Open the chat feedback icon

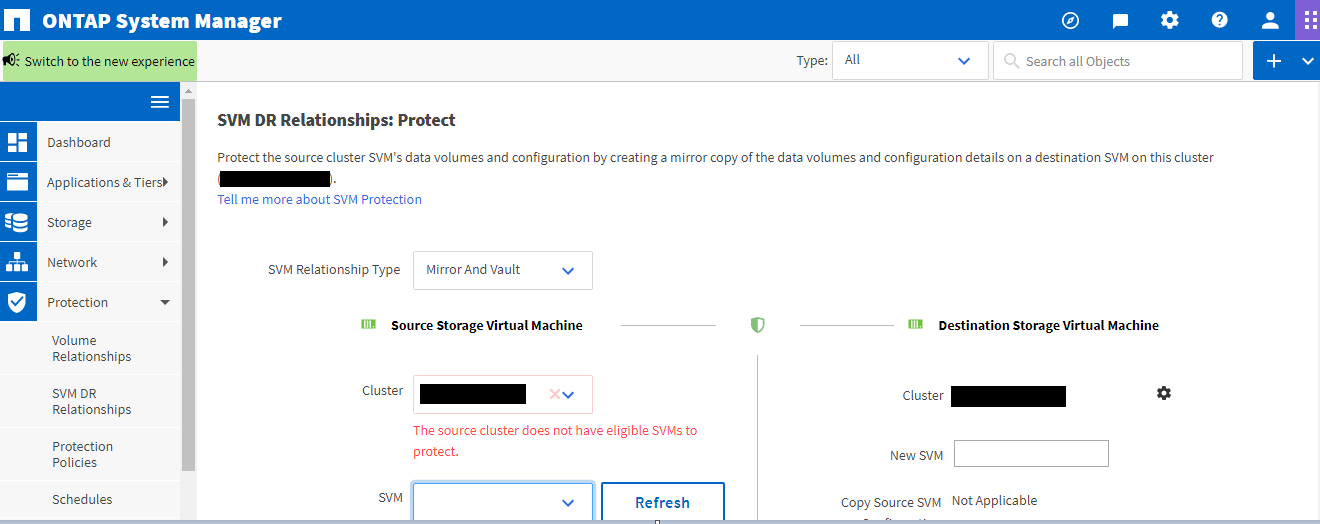click(1120, 20)
